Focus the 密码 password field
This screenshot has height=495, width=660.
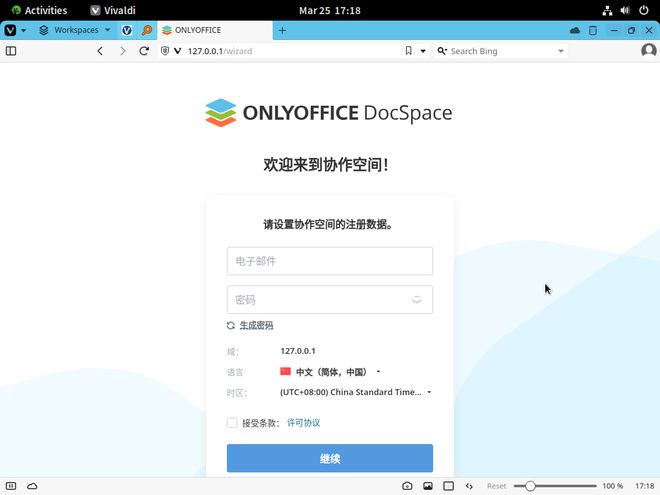(x=330, y=300)
